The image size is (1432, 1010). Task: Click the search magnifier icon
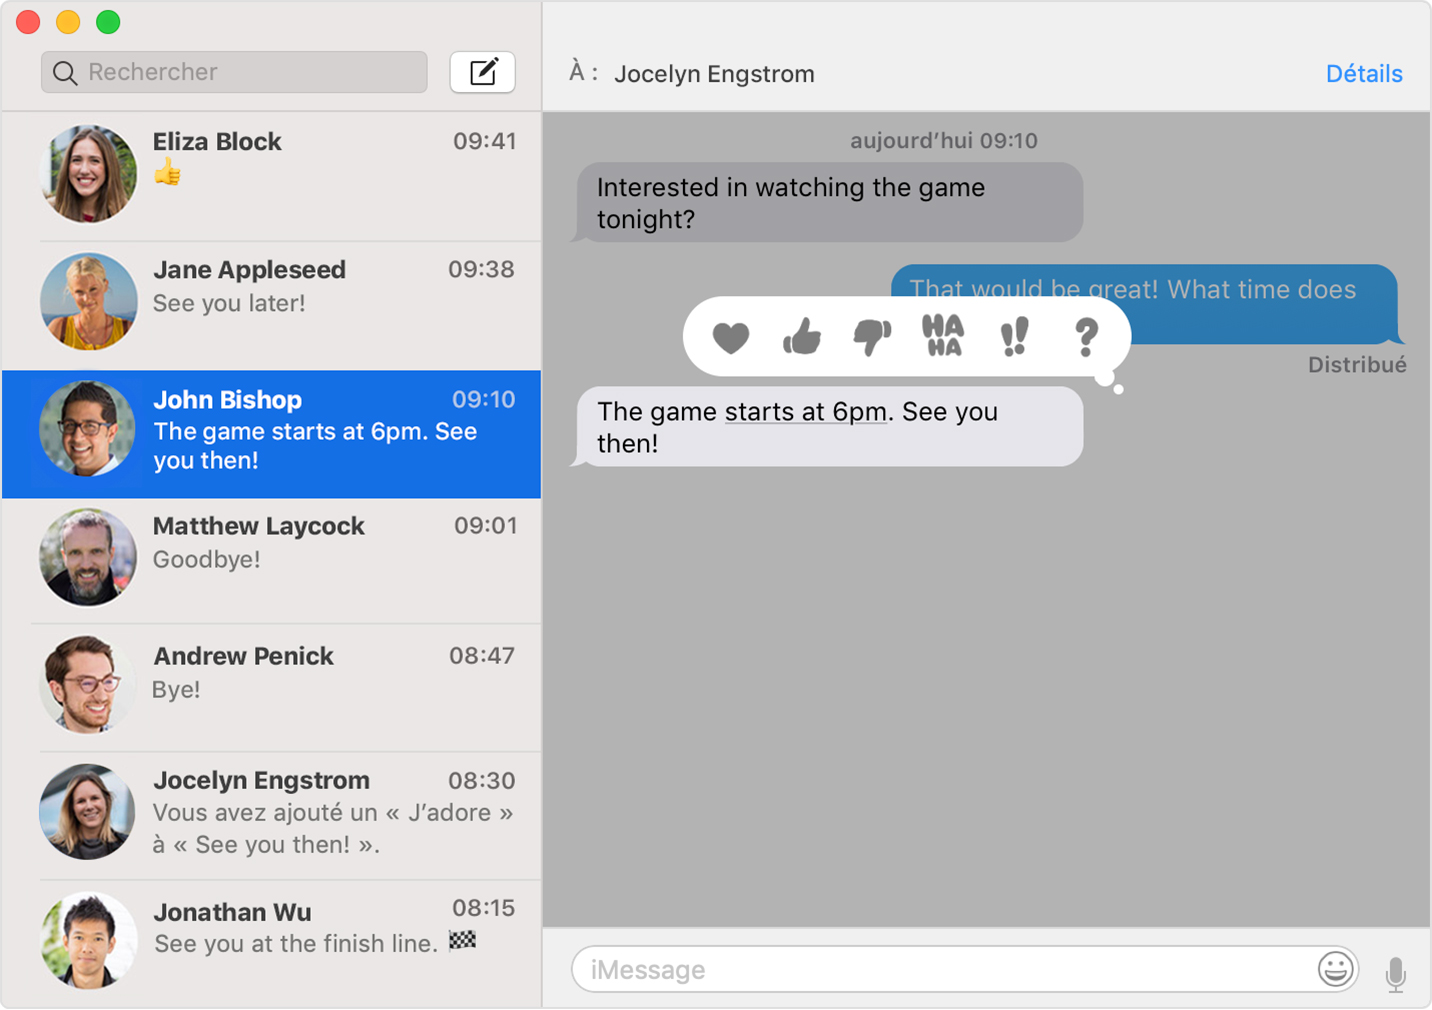click(65, 73)
